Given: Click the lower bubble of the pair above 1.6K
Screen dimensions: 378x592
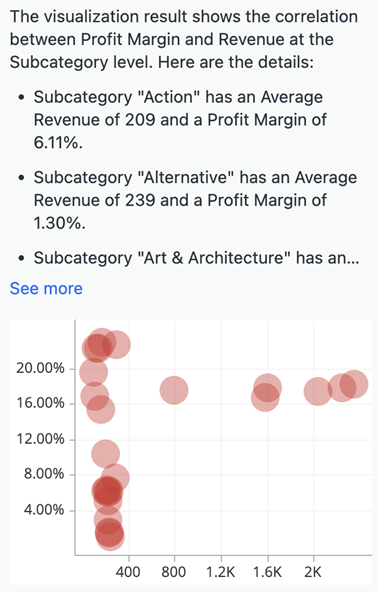Looking at the screenshot, I should [265, 397].
